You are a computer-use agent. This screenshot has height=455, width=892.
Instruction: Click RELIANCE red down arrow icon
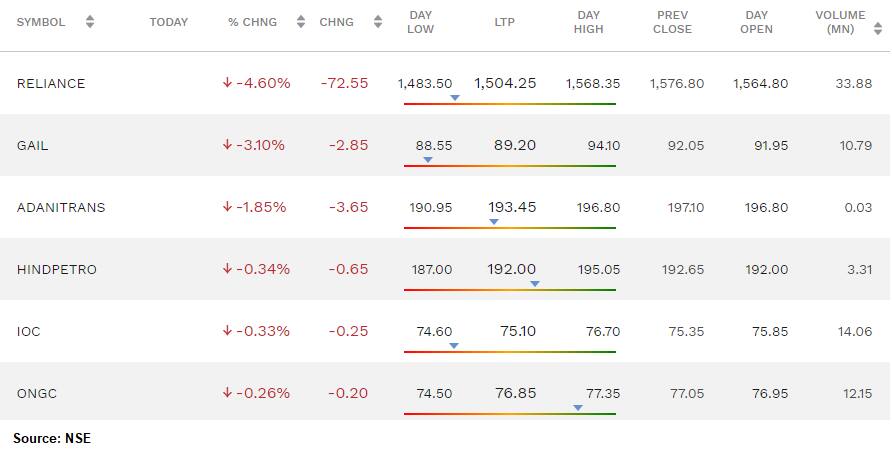point(228,83)
